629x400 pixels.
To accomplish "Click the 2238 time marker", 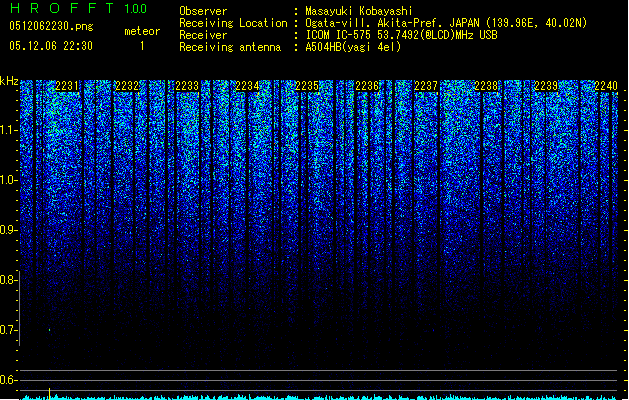I will click(486, 86).
